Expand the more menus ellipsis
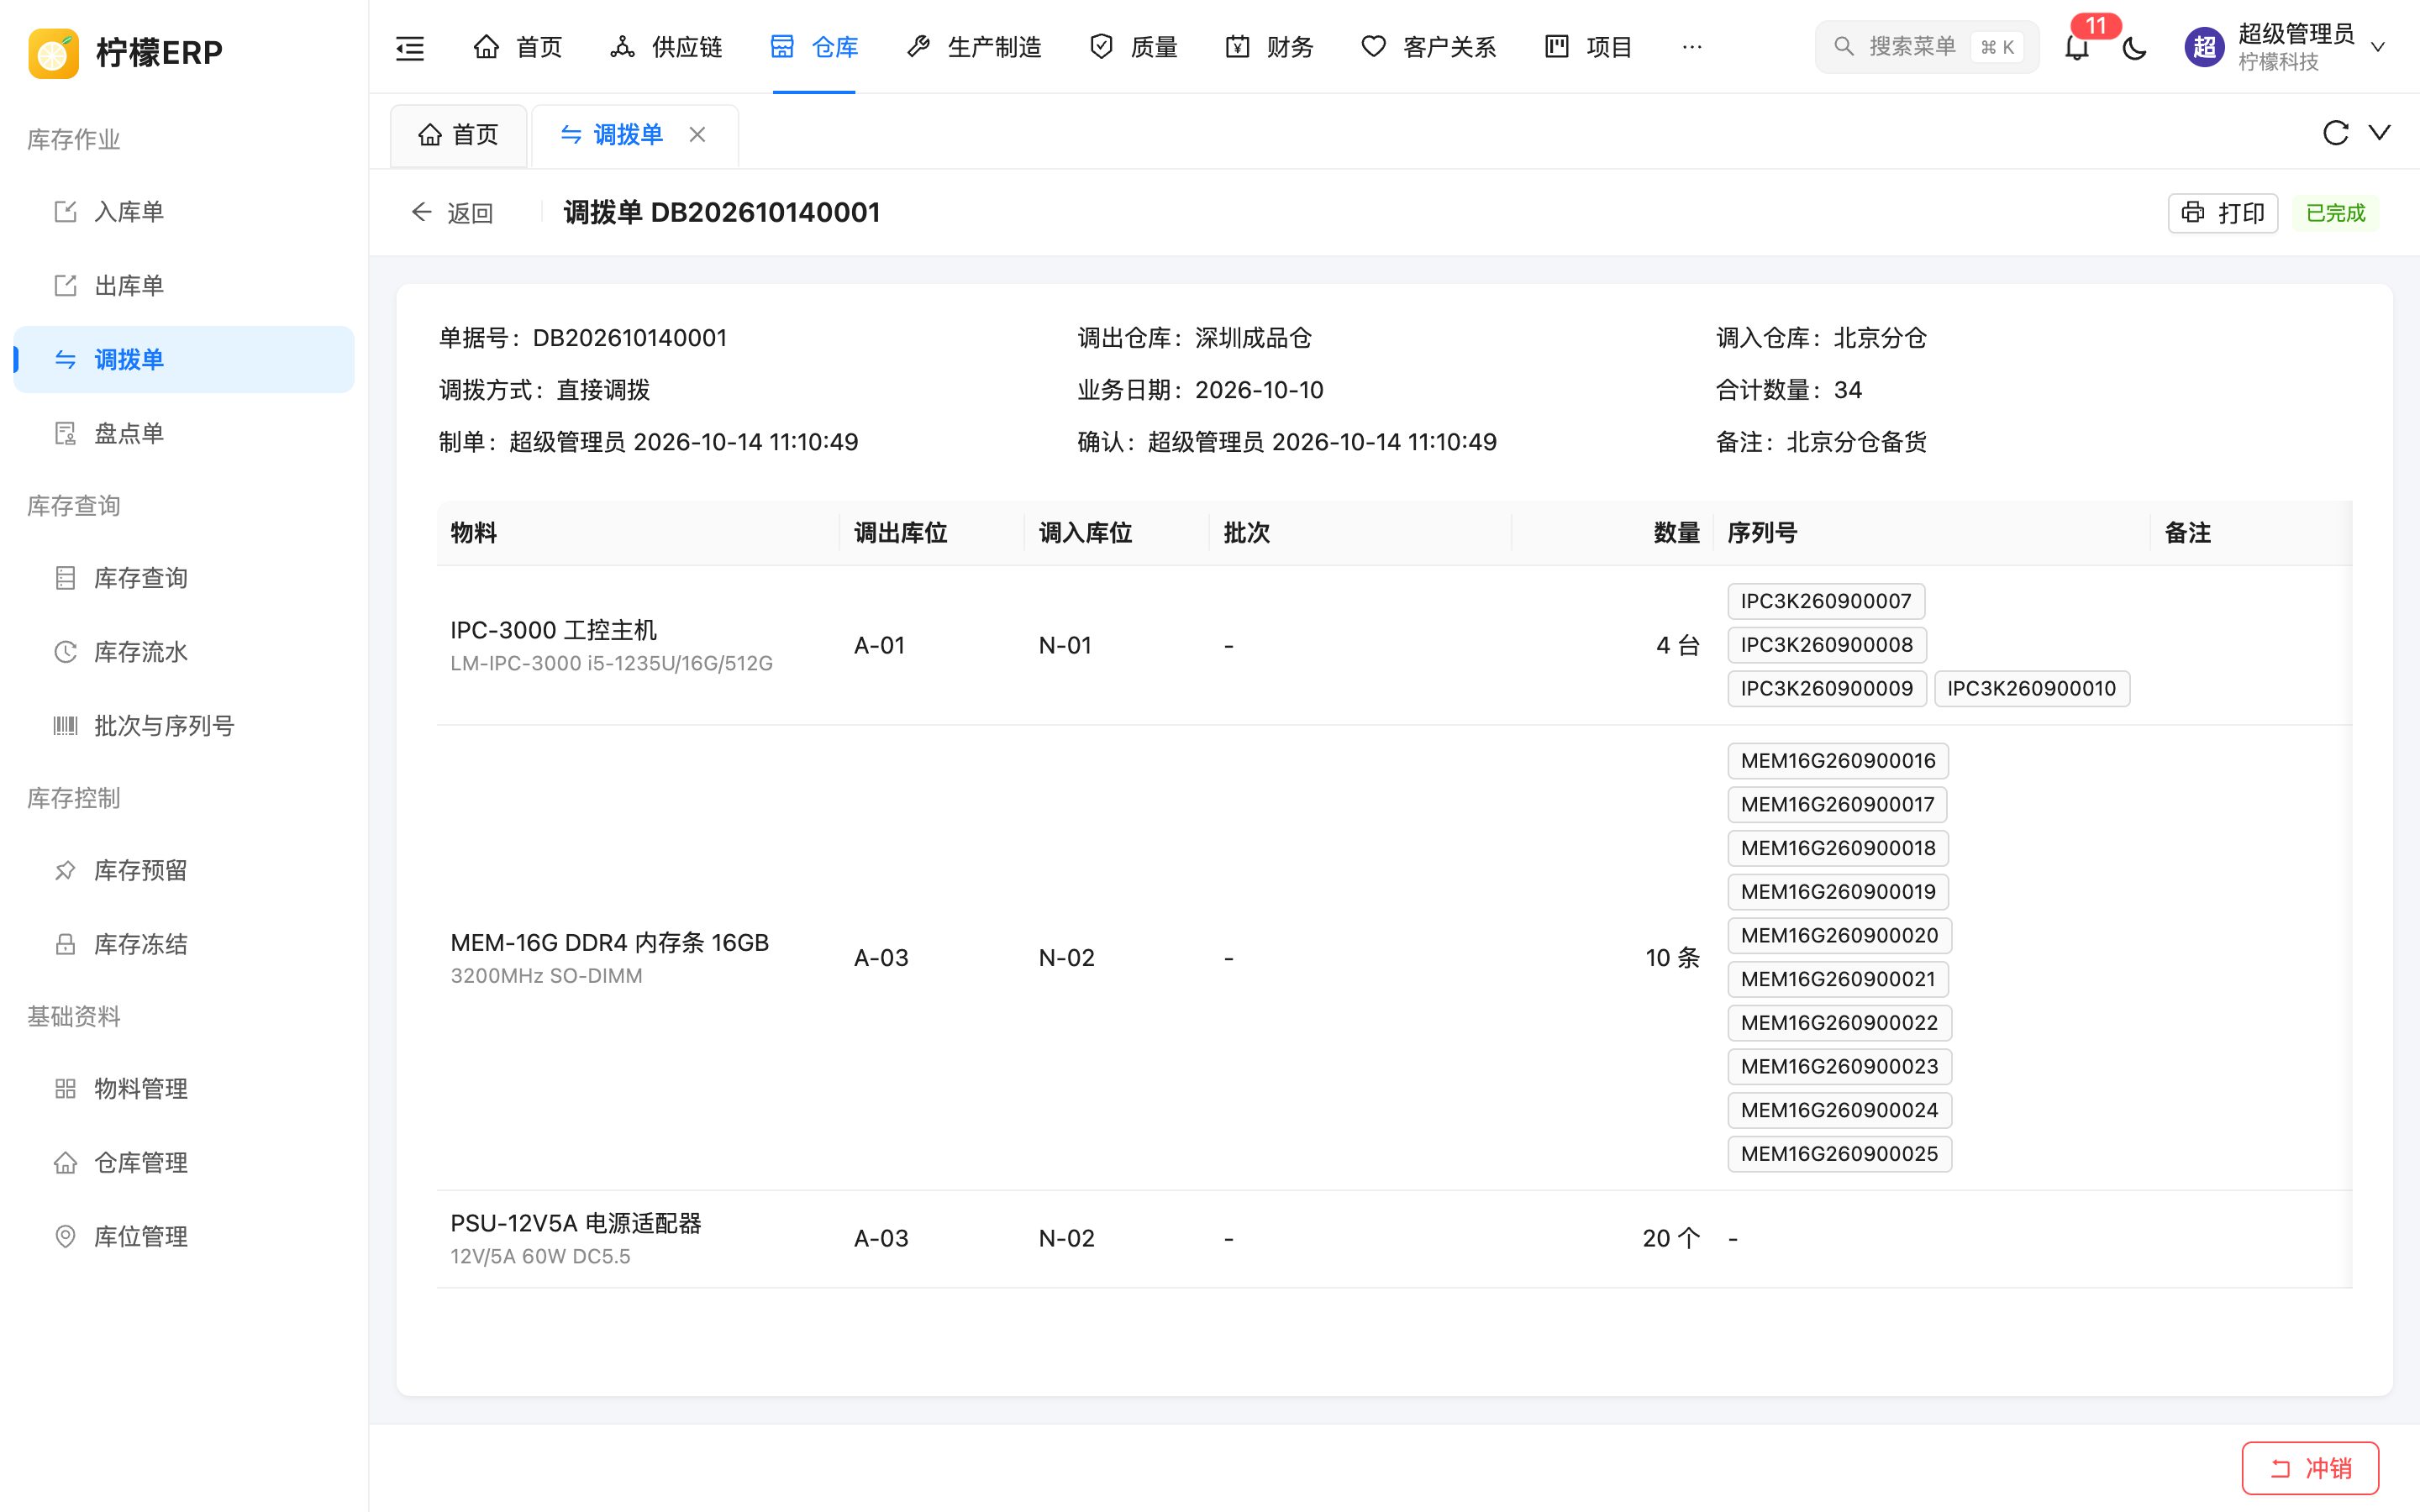This screenshot has height=1512, width=2420. pos(1692,47)
